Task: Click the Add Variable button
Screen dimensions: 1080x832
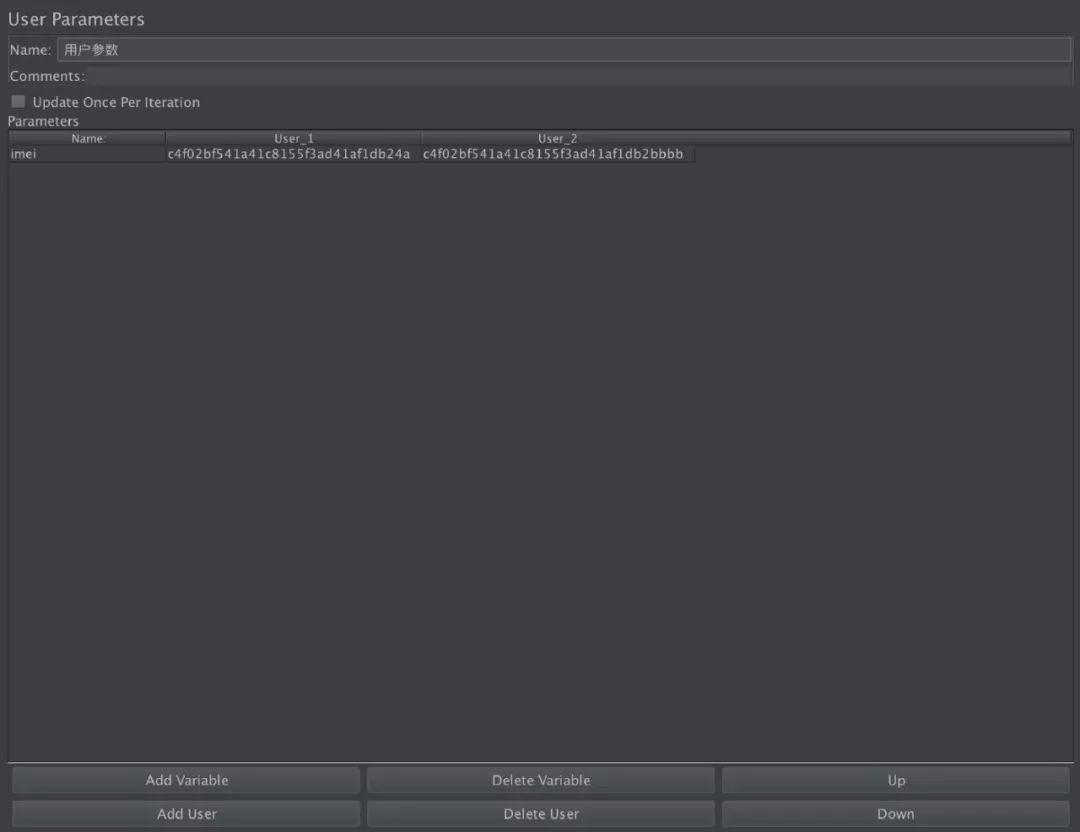Action: (x=187, y=780)
